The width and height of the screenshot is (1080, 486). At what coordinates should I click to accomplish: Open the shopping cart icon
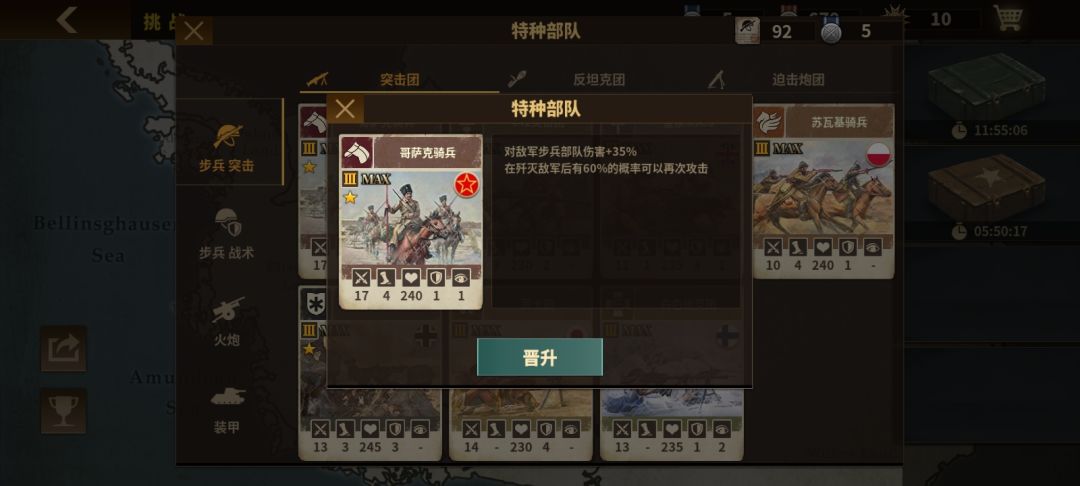(1008, 17)
